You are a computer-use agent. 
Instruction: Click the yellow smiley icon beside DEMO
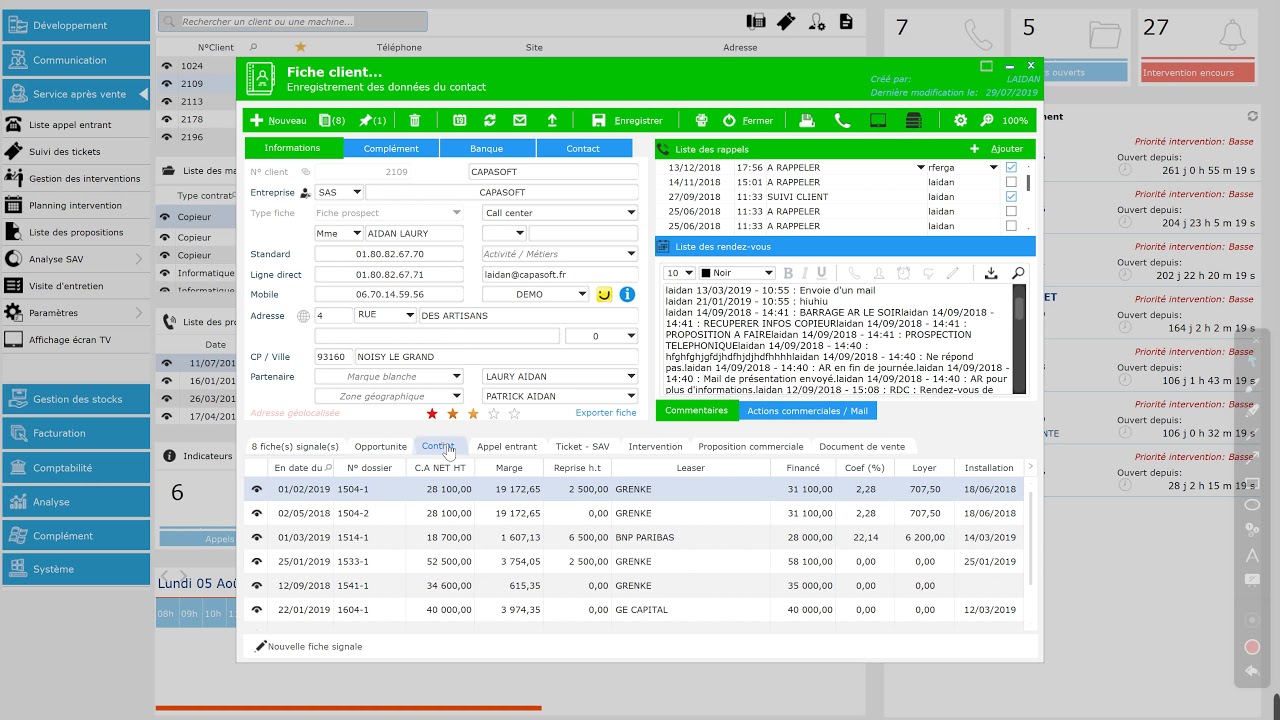604,294
